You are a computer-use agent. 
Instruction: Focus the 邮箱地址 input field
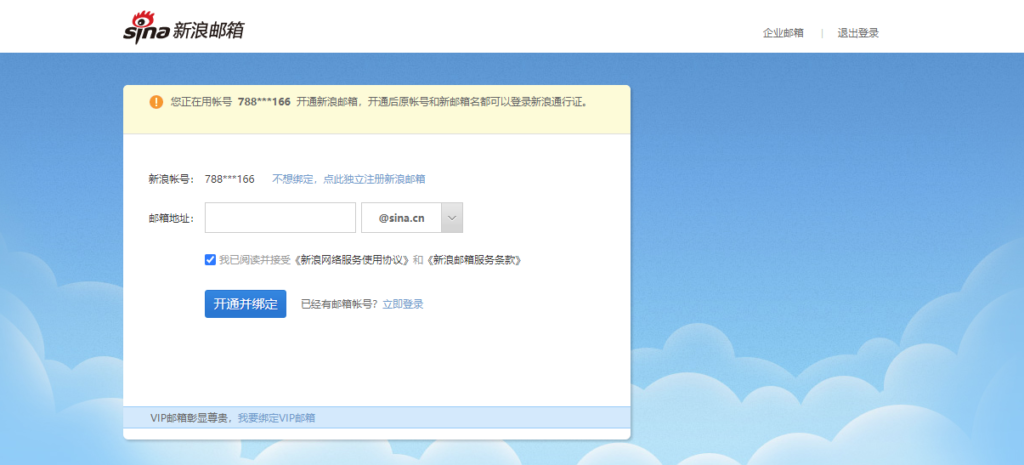pyautogui.click(x=280, y=217)
